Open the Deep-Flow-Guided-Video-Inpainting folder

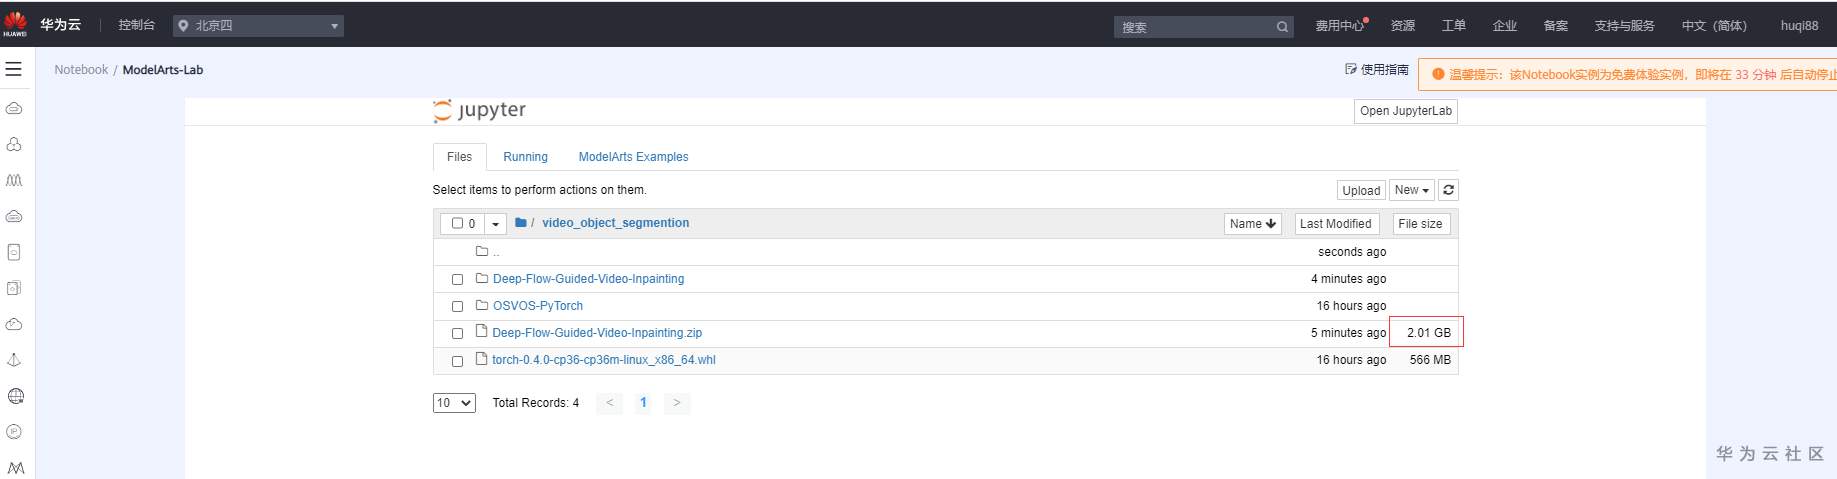click(588, 279)
